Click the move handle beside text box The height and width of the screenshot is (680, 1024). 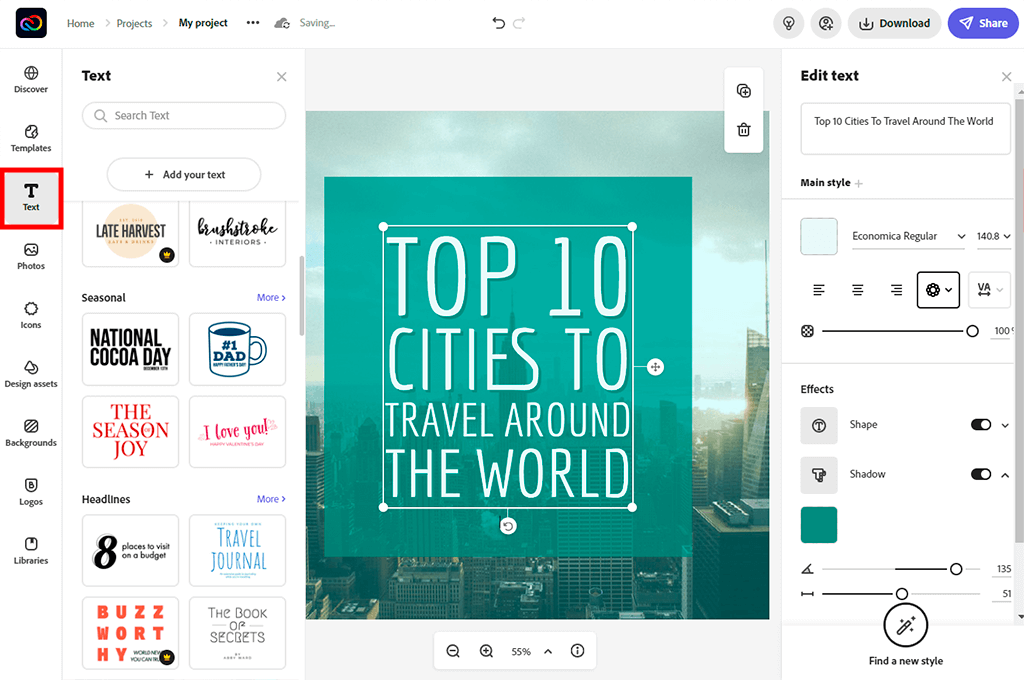pyautogui.click(x=655, y=367)
